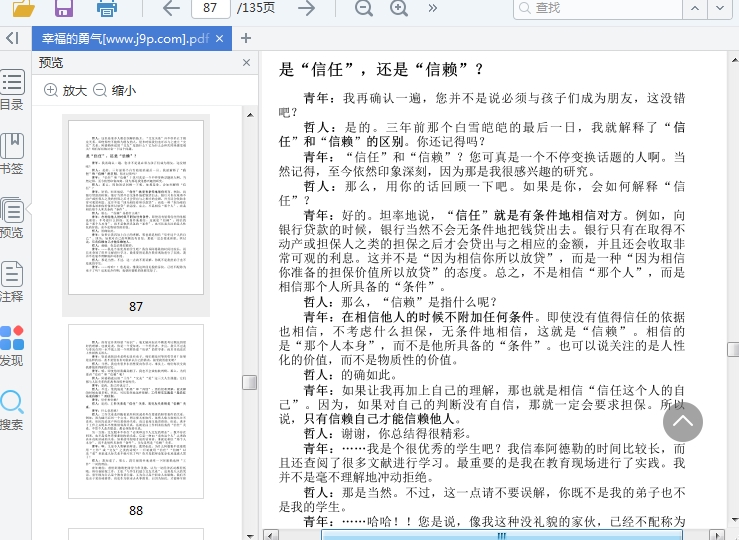Expand more toolbar options chevron
739x540 pixels.
click(433, 8)
